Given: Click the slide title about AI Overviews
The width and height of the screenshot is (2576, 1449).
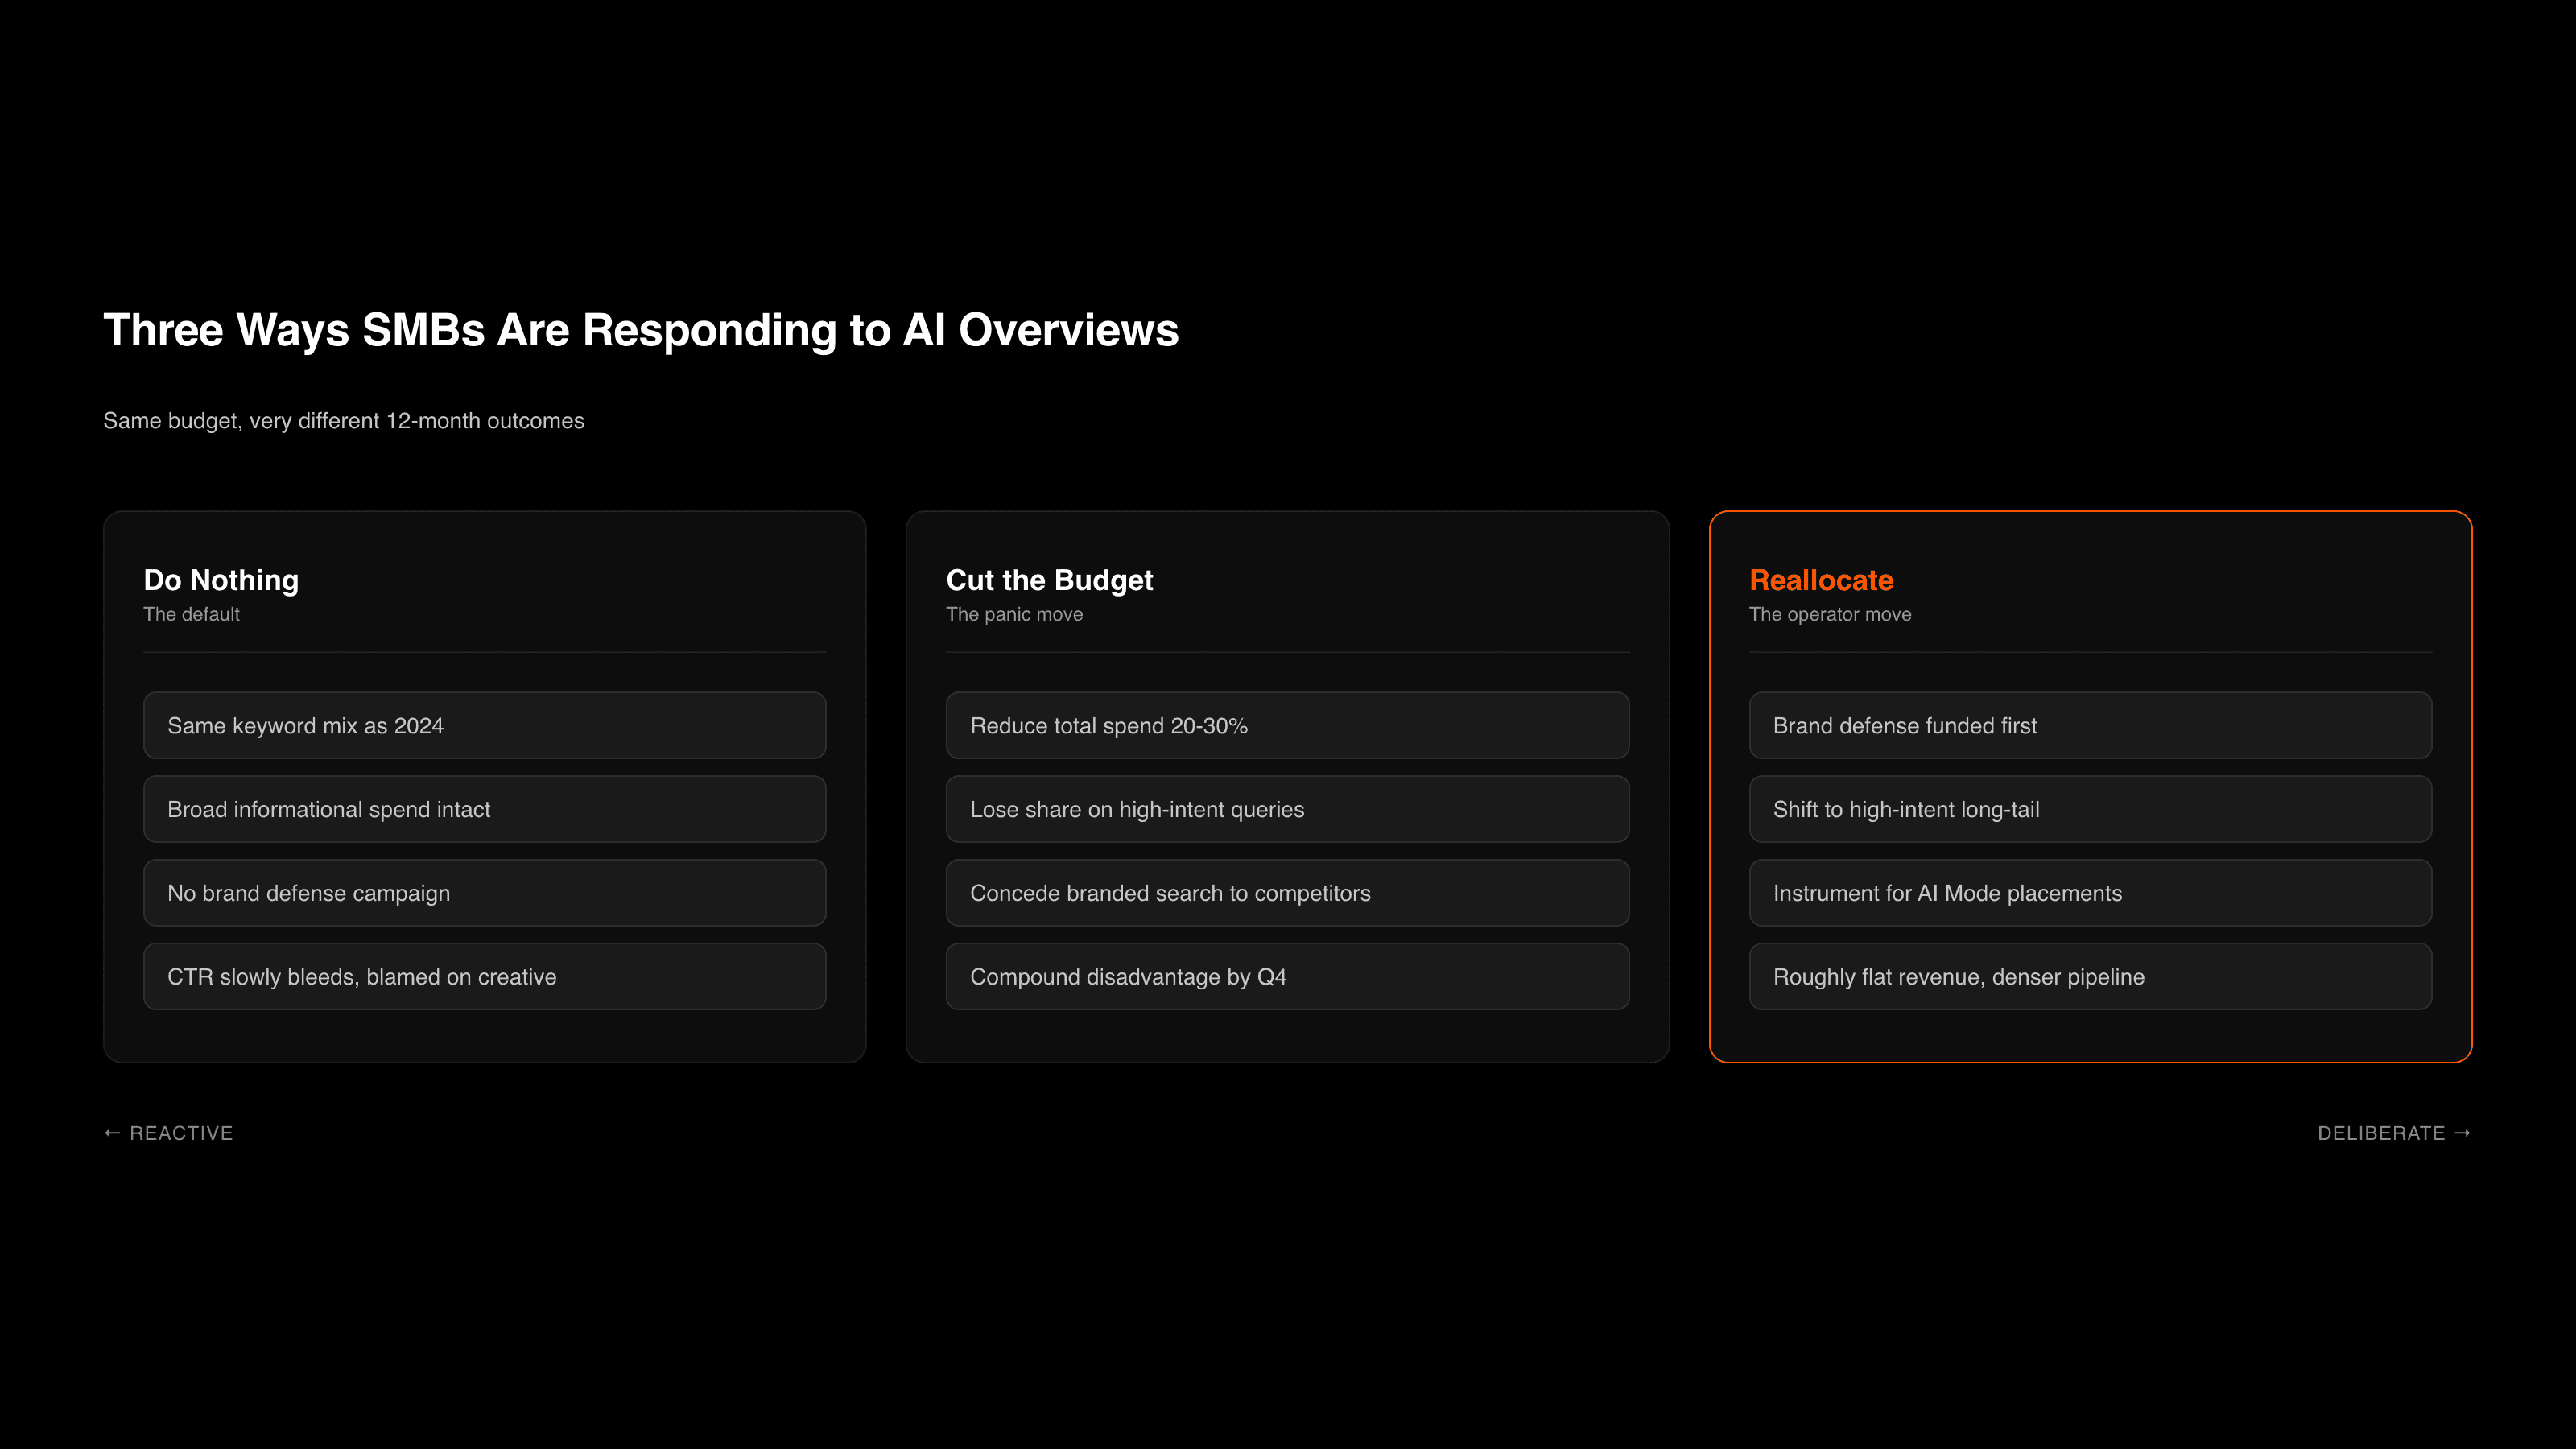Looking at the screenshot, I should [641, 330].
